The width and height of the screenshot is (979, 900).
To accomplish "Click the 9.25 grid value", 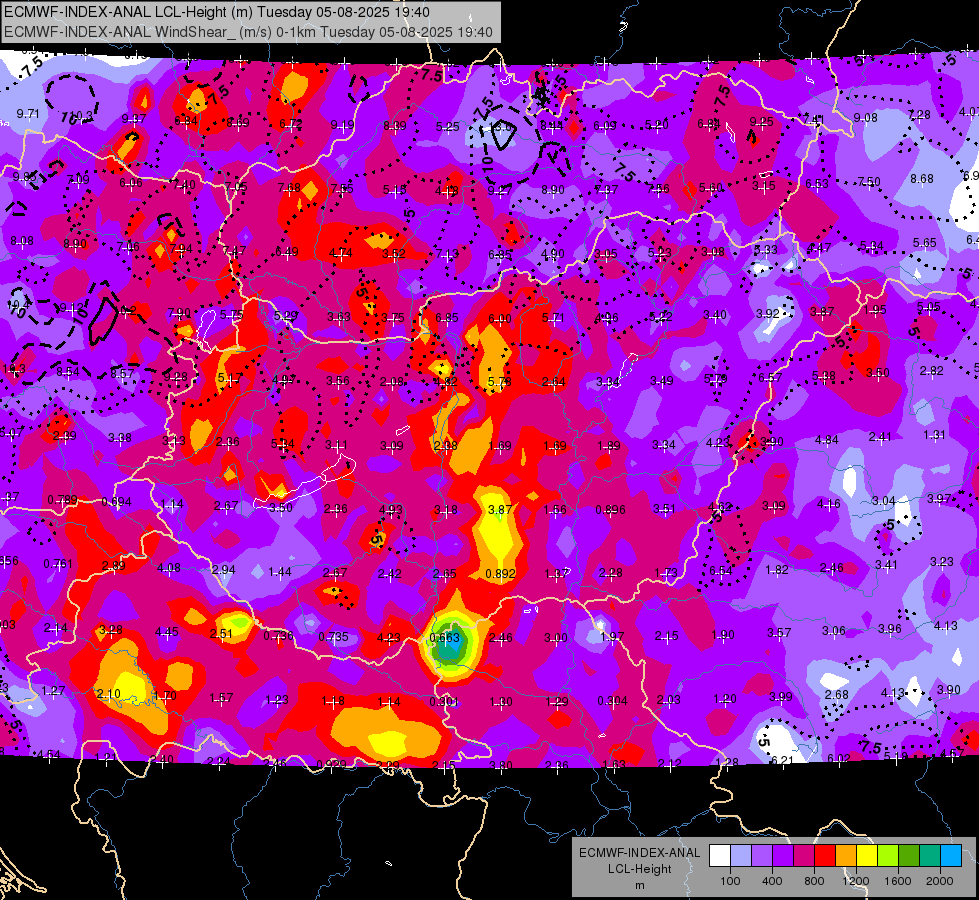I will pyautogui.click(x=762, y=122).
